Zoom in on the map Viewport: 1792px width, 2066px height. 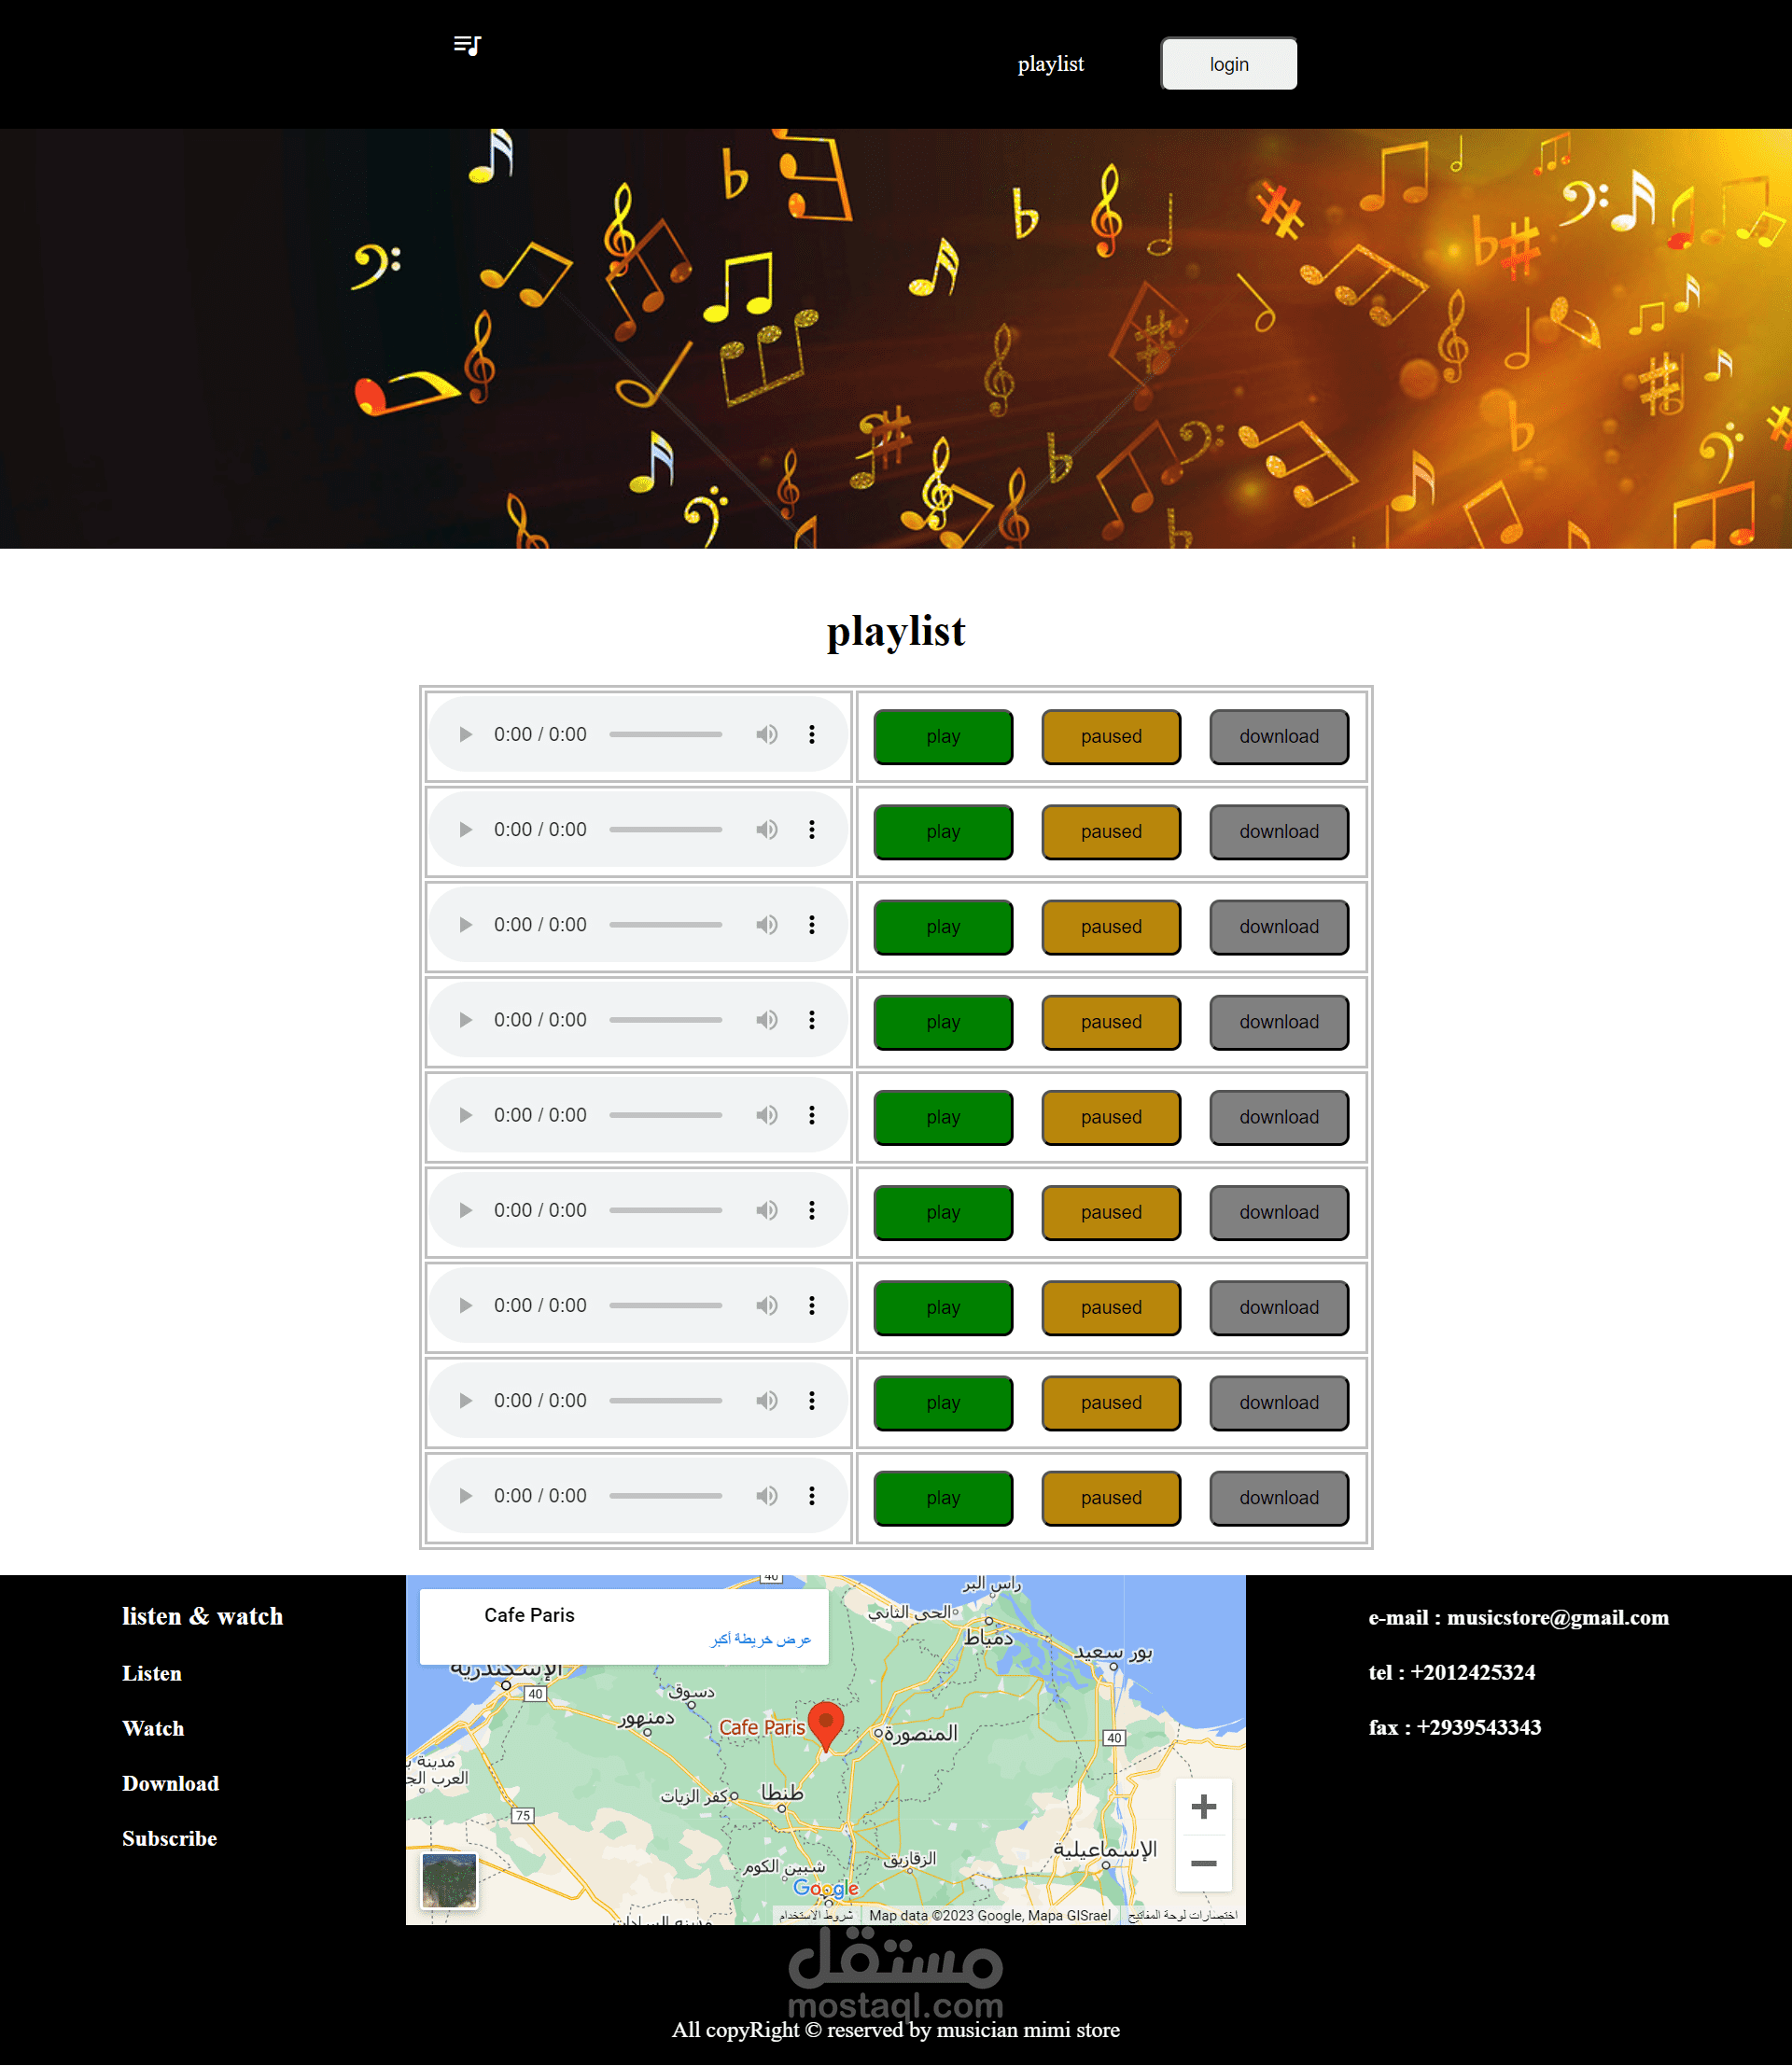click(x=1204, y=1807)
